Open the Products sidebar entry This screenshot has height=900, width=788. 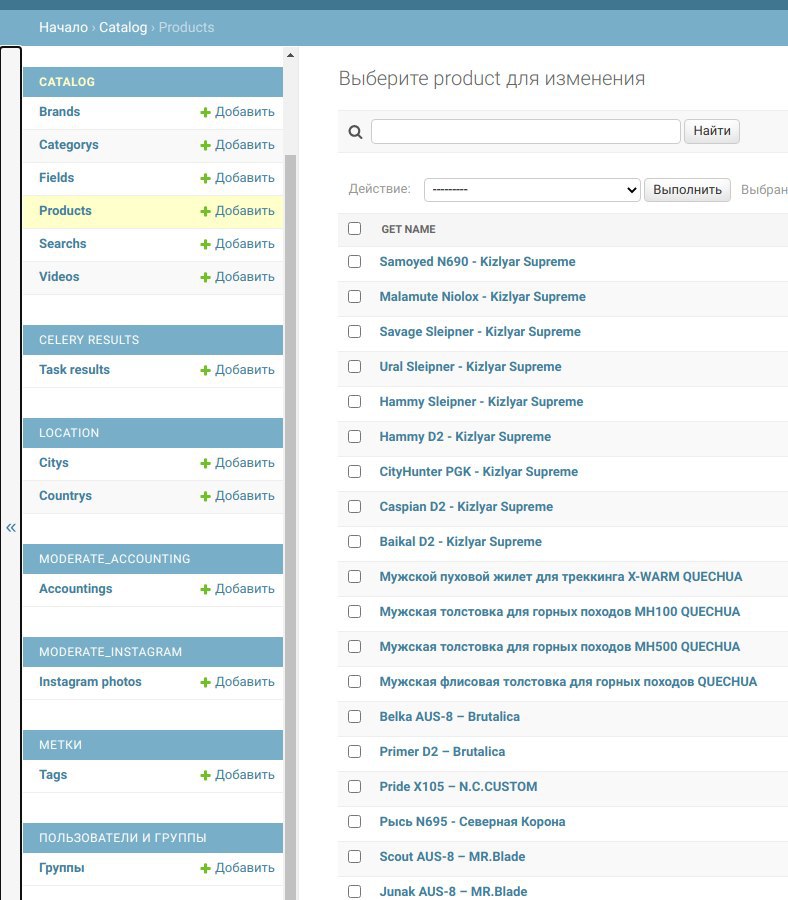click(x=65, y=211)
